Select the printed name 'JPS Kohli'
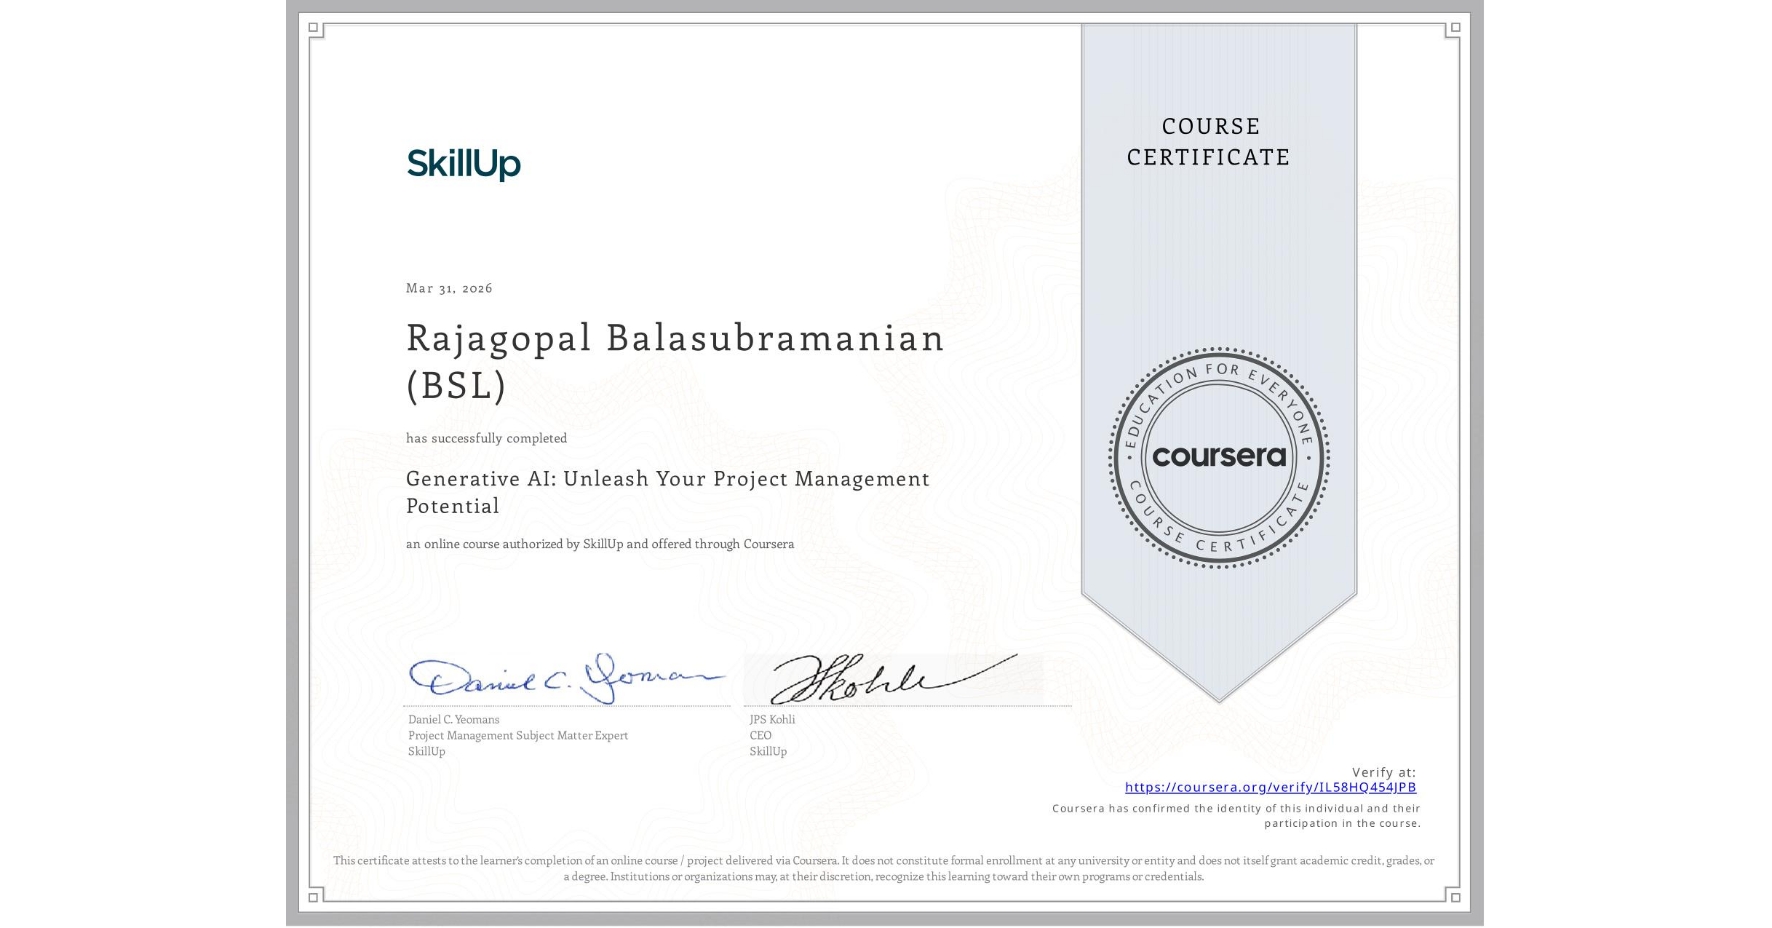The image size is (1772, 928). point(772,719)
